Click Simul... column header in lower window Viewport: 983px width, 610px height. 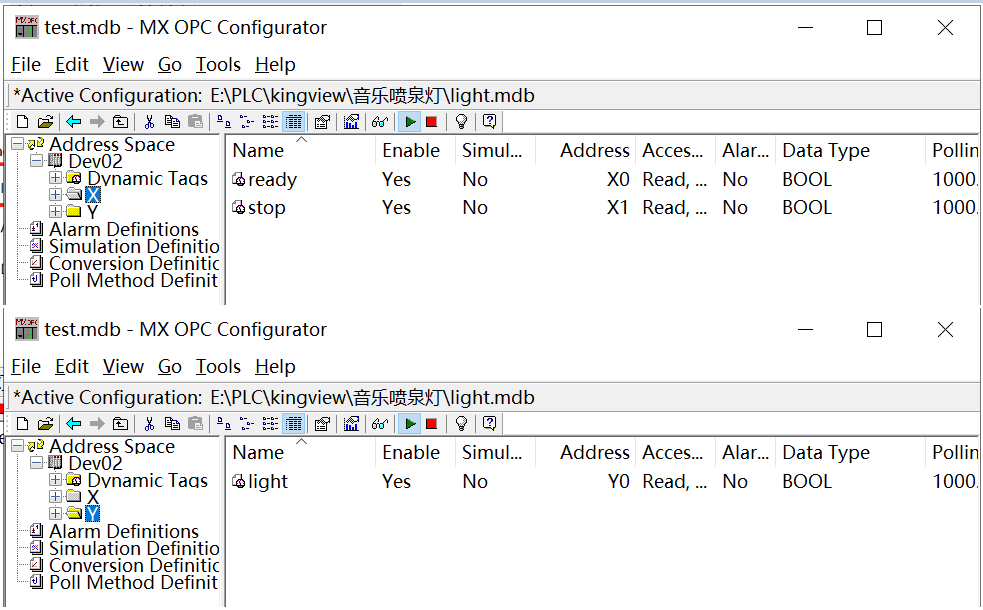495,453
